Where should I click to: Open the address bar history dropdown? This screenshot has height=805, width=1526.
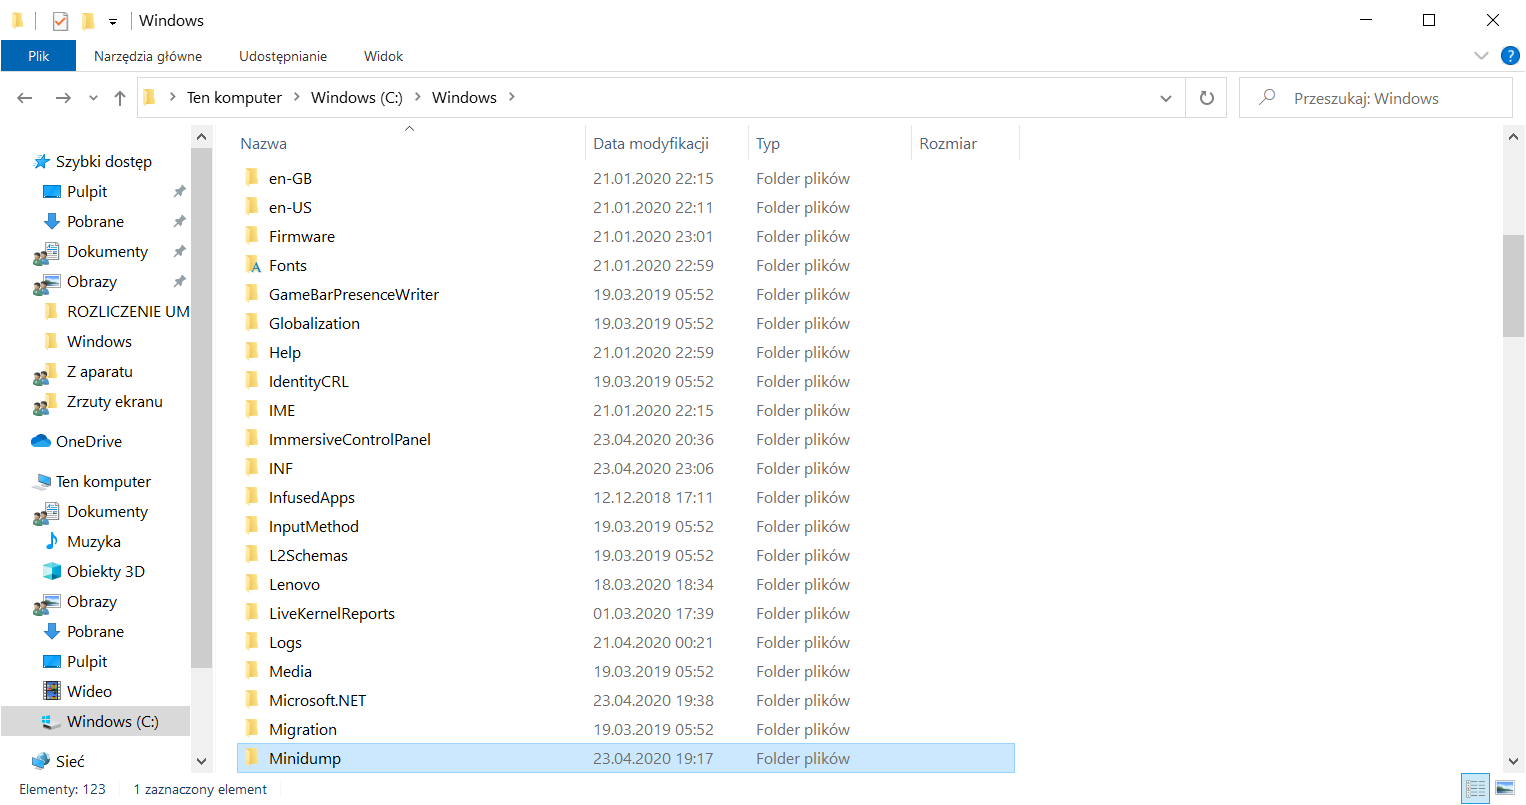click(1165, 98)
